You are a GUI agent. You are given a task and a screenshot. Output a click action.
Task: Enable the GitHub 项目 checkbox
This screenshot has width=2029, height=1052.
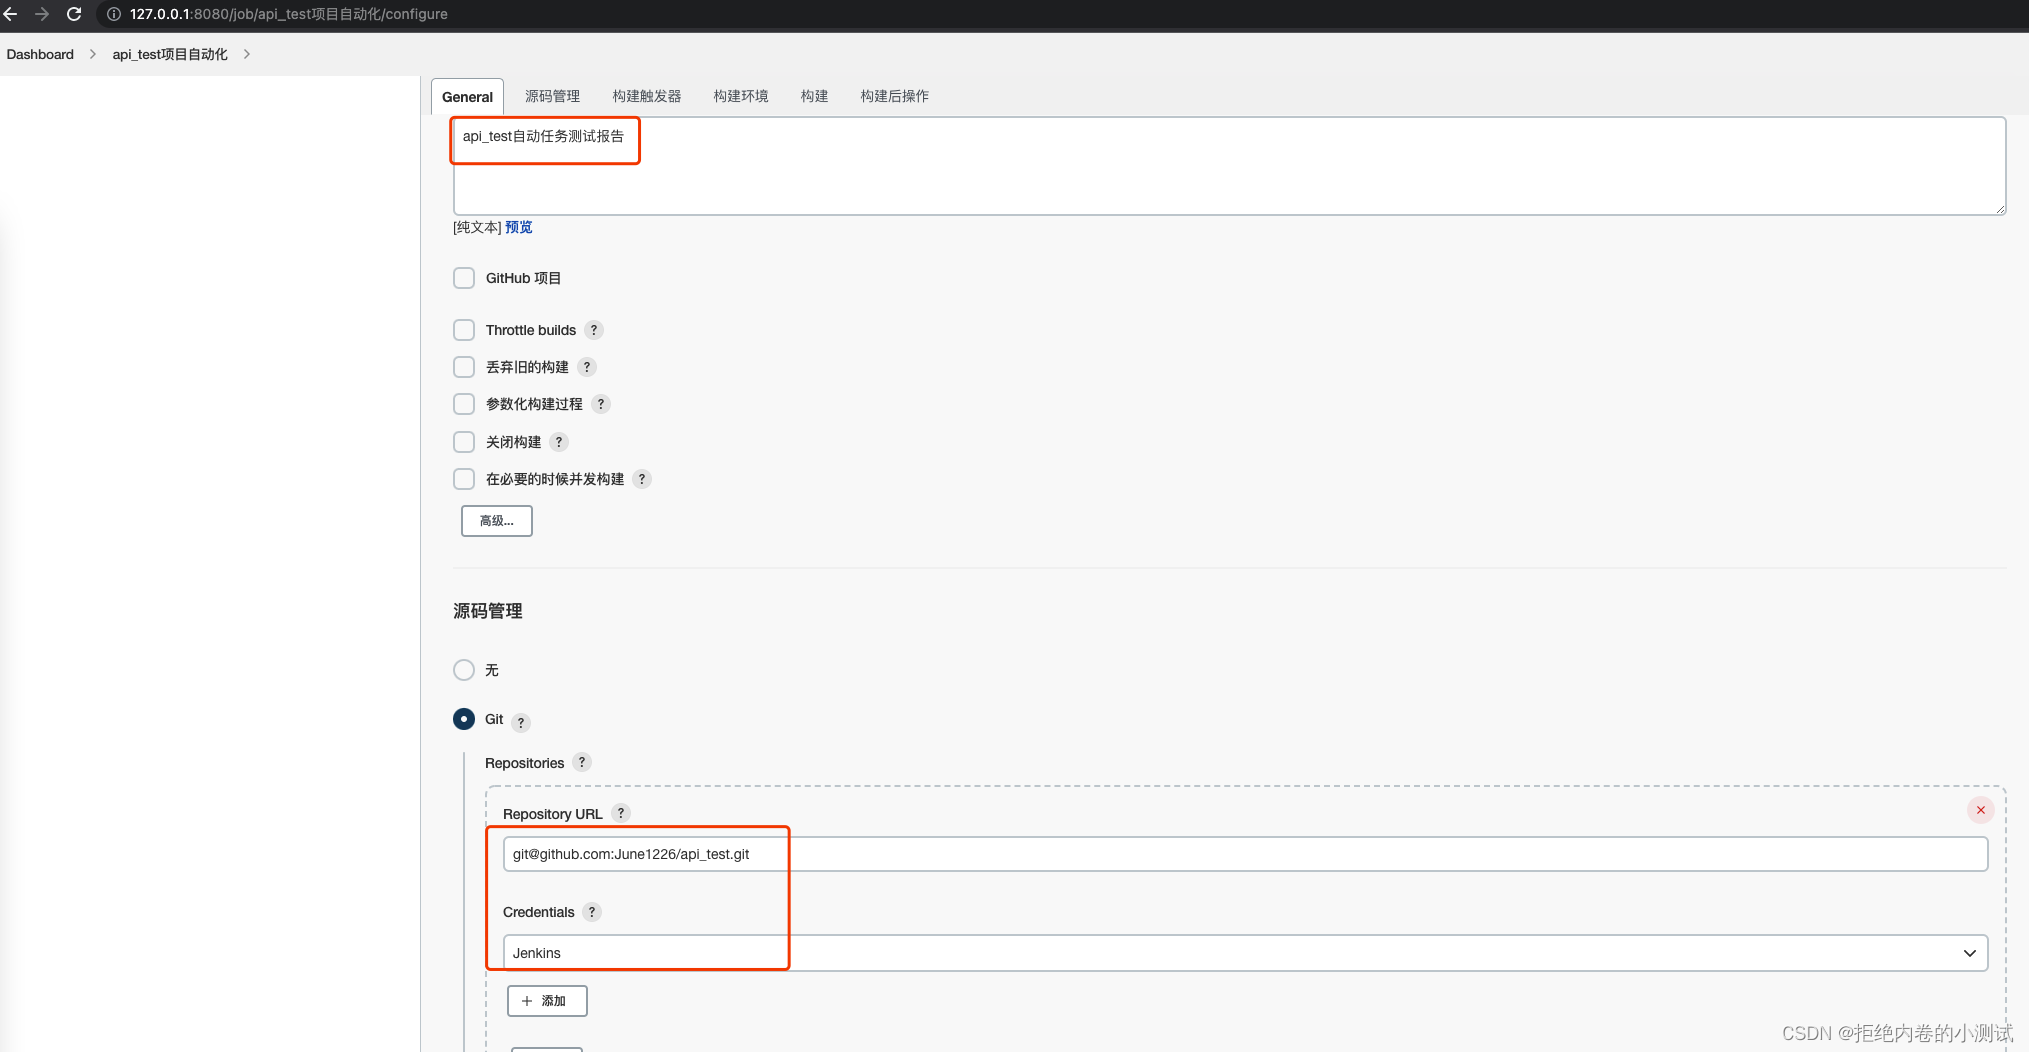464,278
